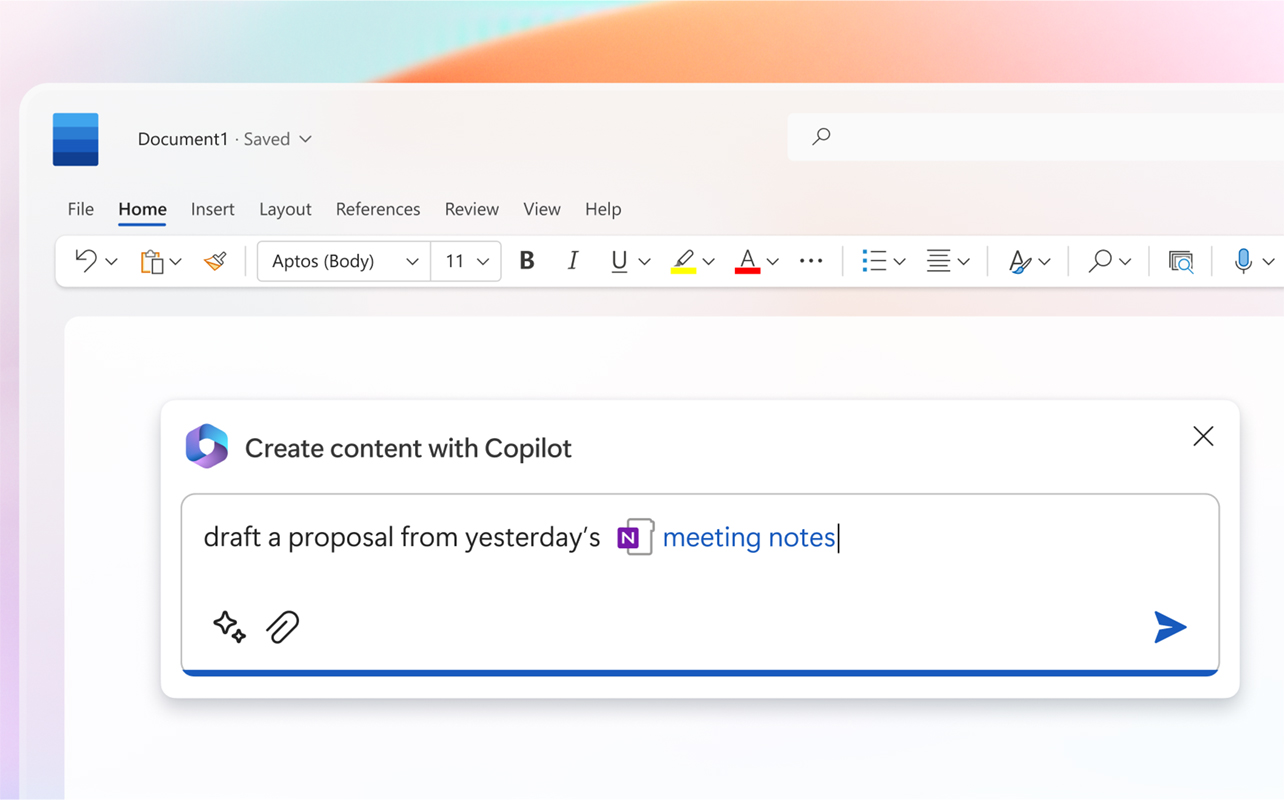Open the Help tab
Viewport: 1284px width, 800px height.
click(603, 209)
